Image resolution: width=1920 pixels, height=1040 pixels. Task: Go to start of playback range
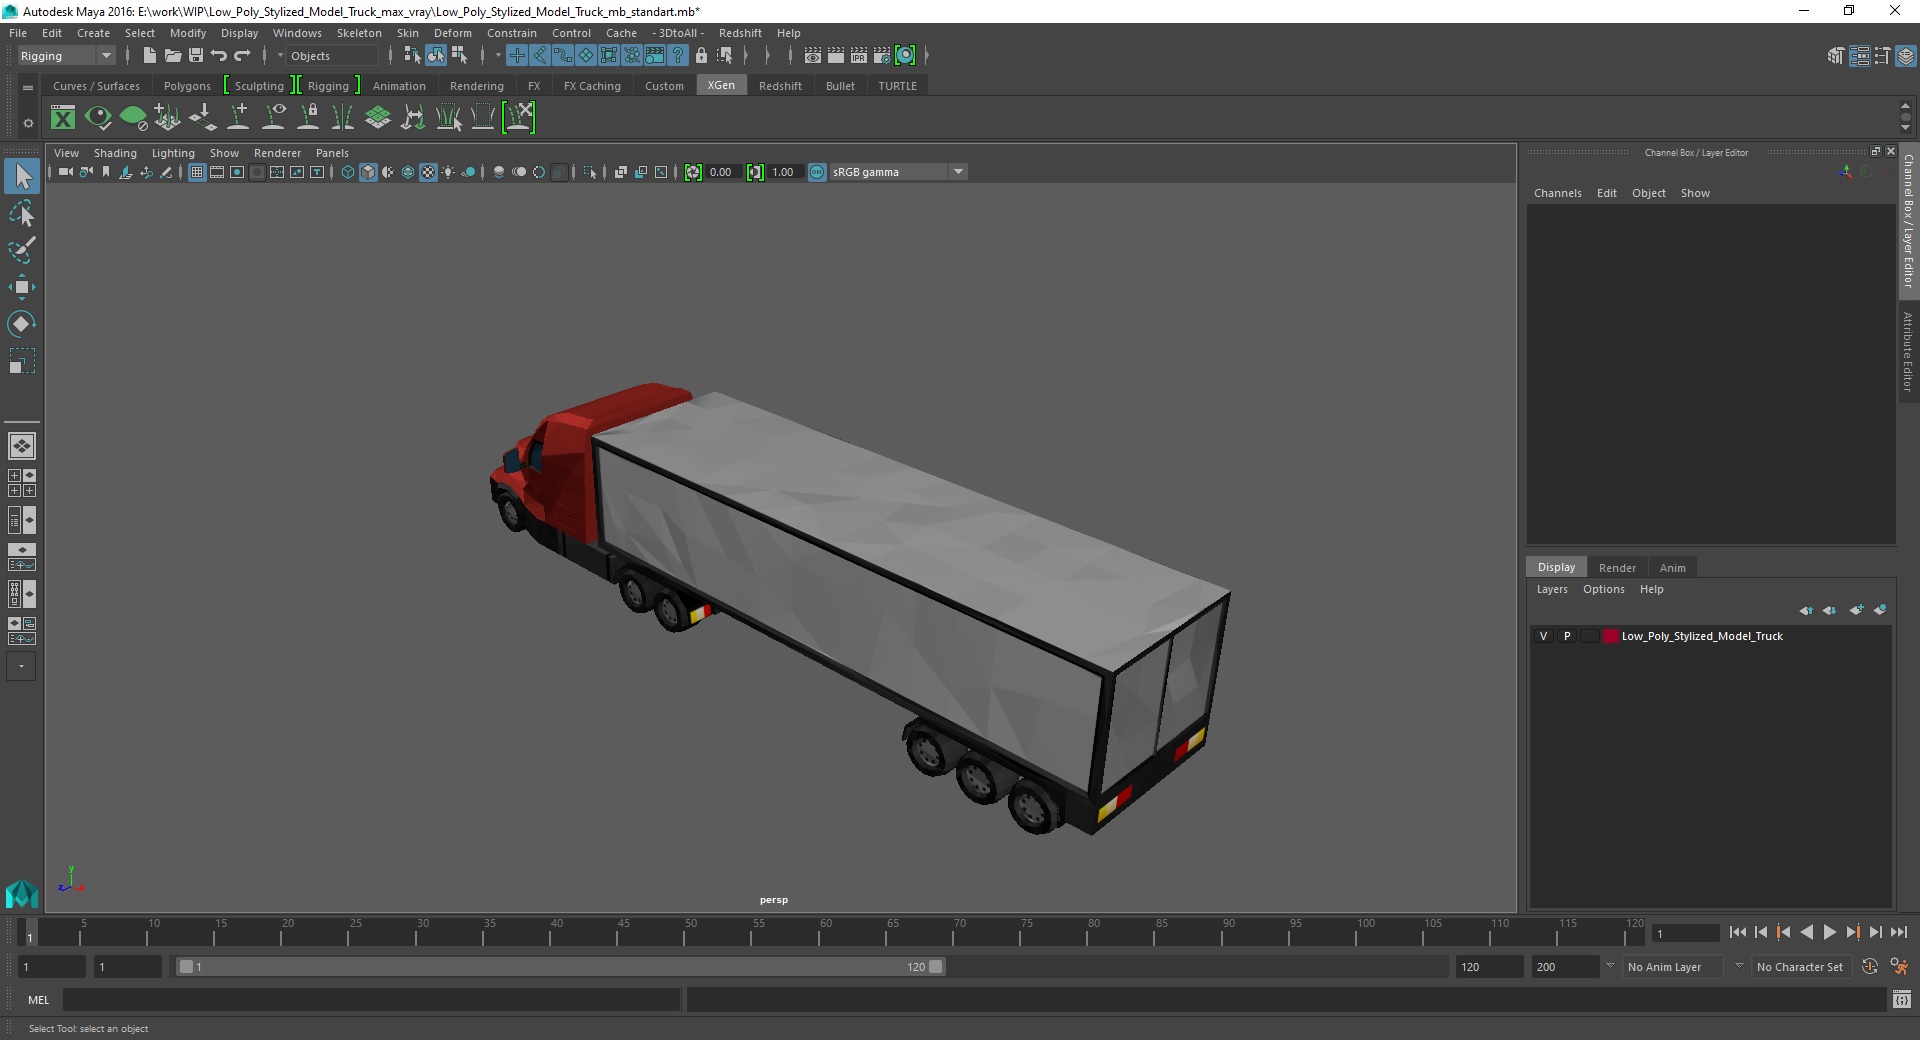click(1737, 932)
